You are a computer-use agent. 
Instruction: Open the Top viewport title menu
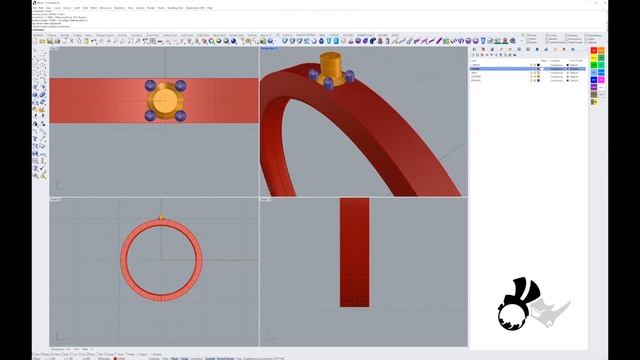click(x=54, y=49)
